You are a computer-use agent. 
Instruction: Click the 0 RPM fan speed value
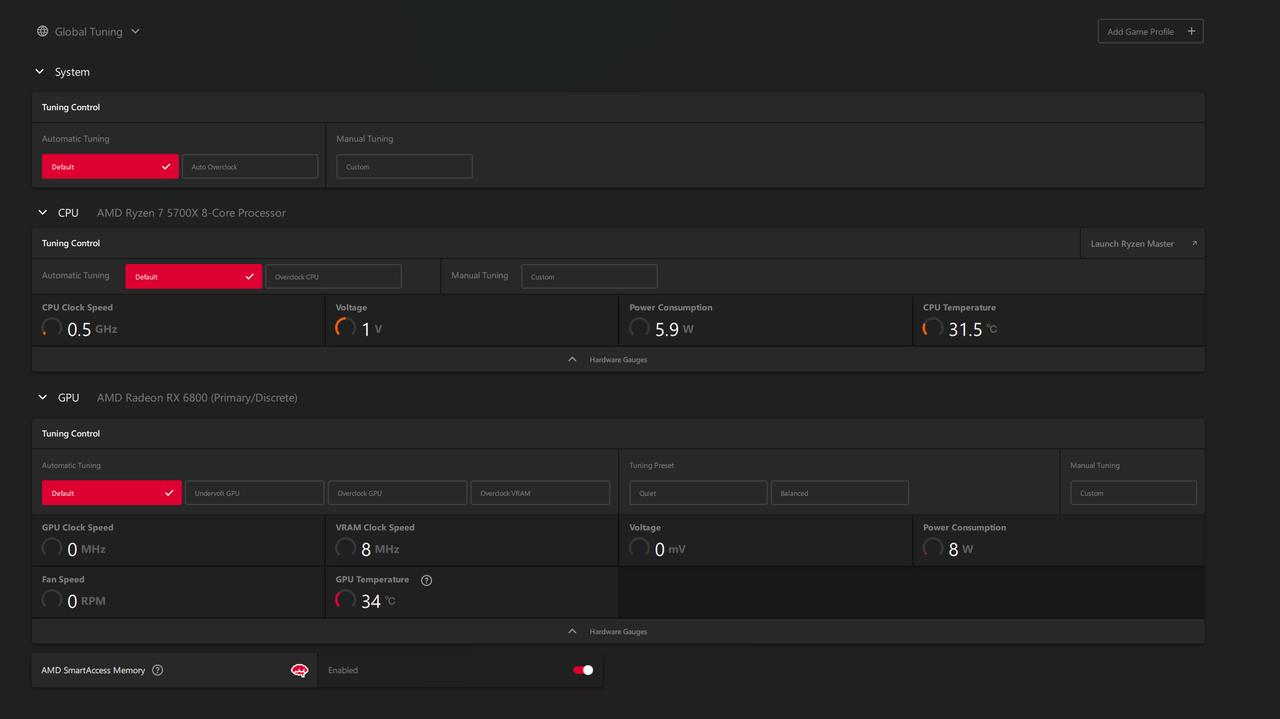pos(86,601)
